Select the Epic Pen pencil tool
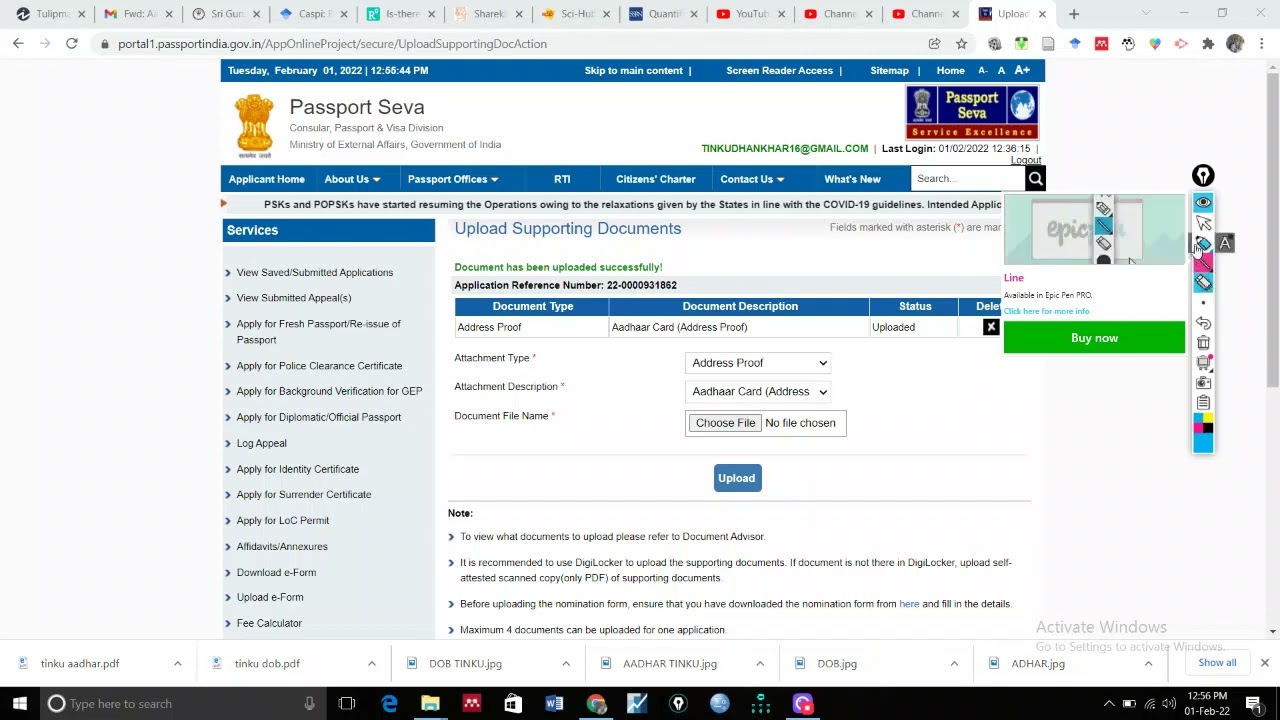Image resolution: width=1280 pixels, height=720 pixels. 1203,243
